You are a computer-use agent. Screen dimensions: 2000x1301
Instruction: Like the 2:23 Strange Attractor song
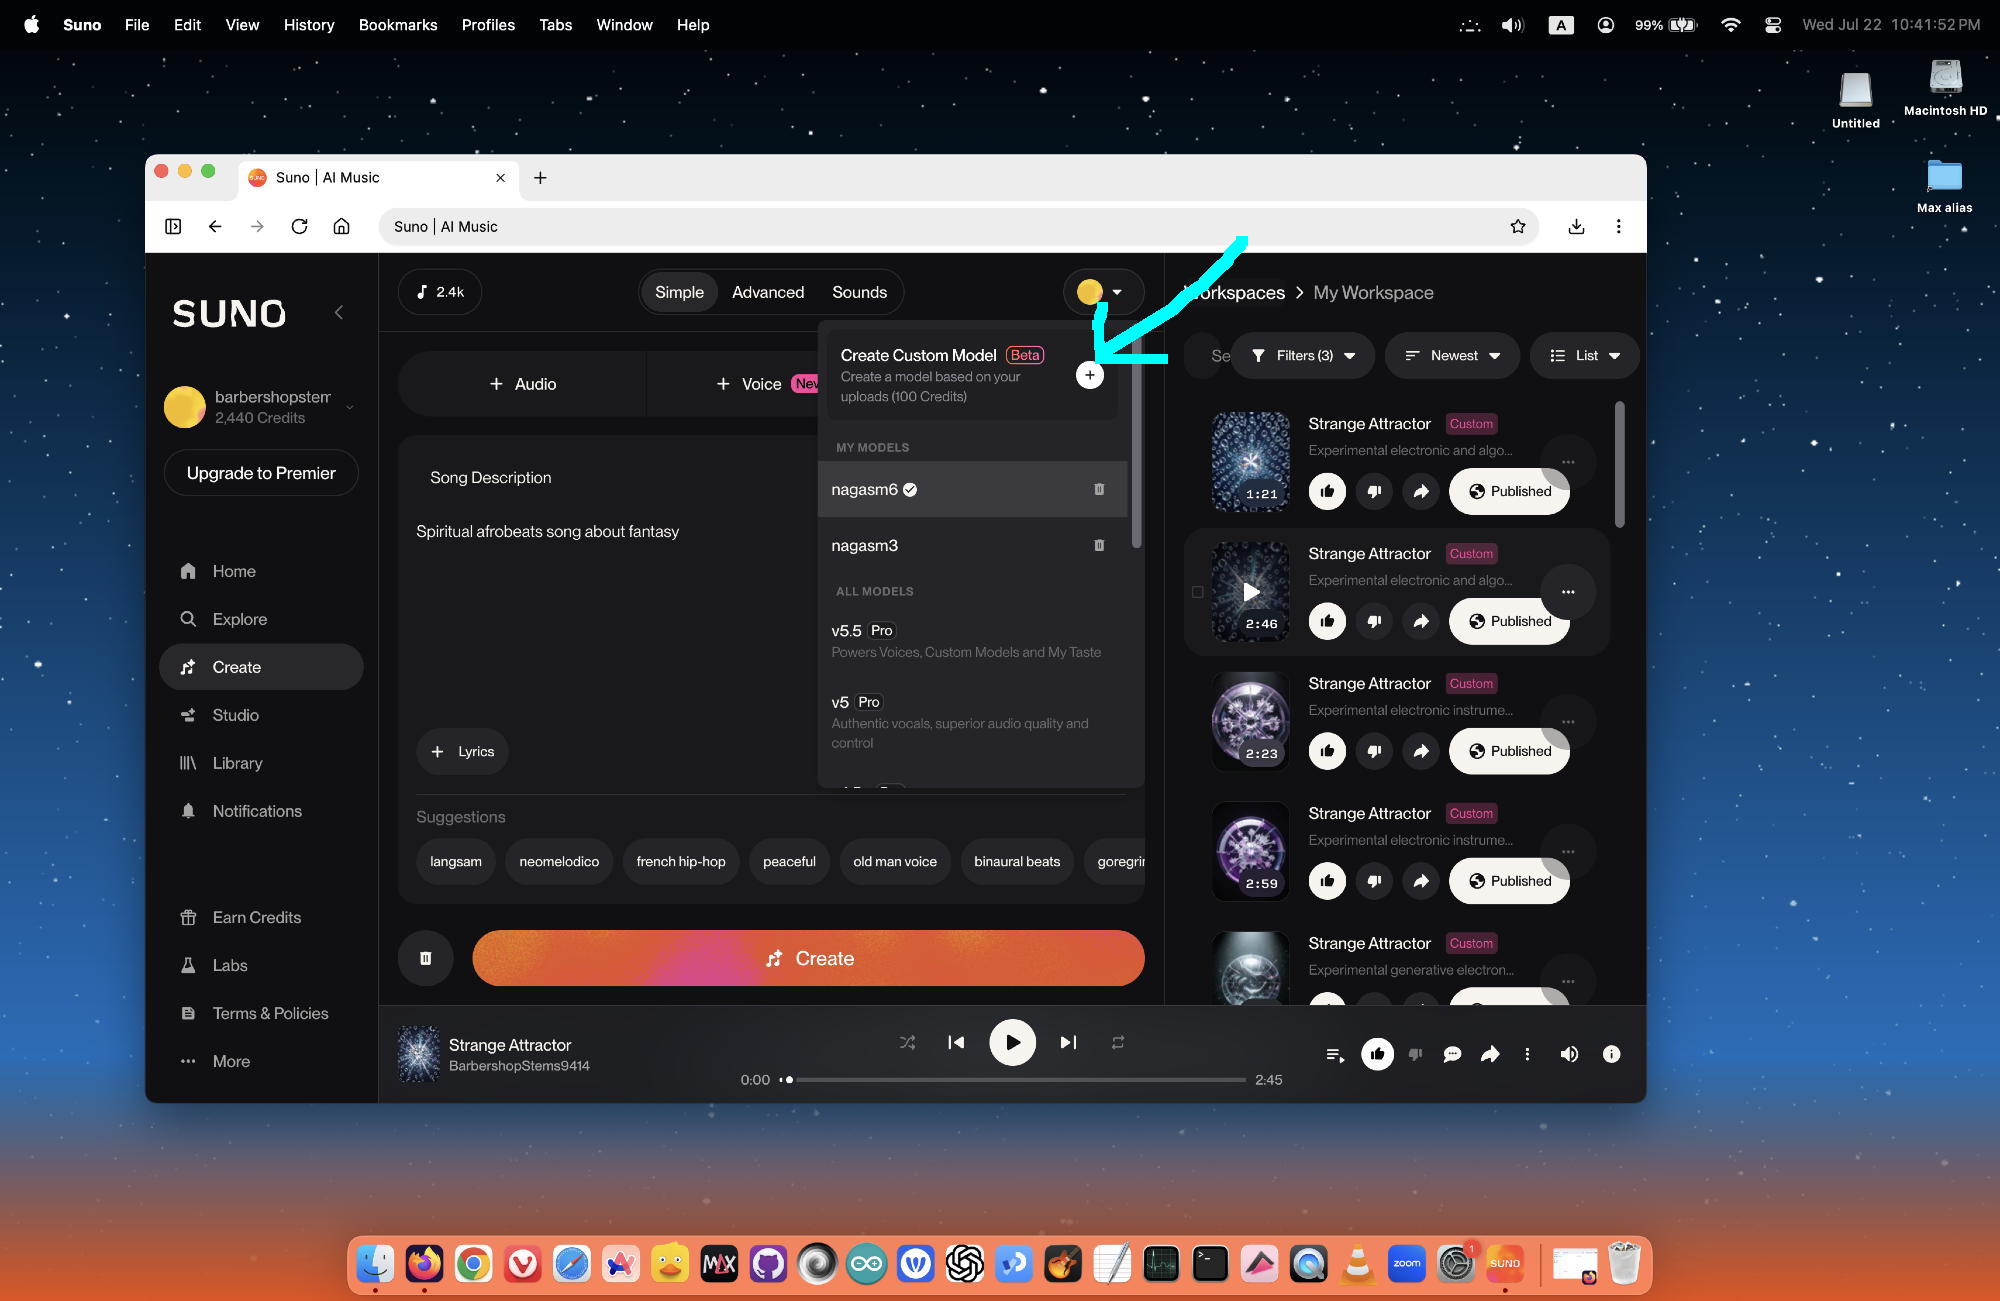pyautogui.click(x=1327, y=751)
